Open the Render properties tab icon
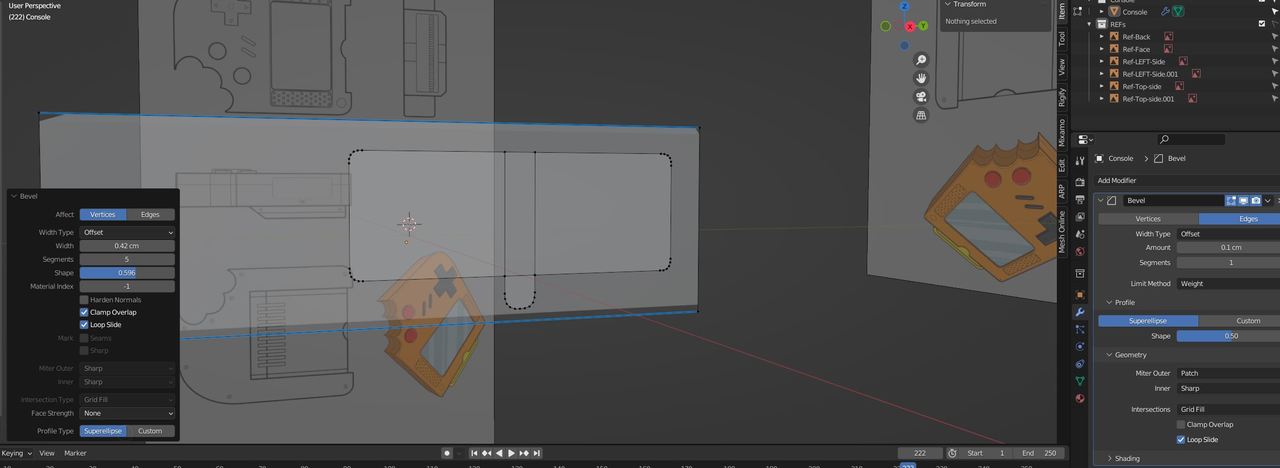Viewport: 1280px width, 468px height. coord(1079,182)
